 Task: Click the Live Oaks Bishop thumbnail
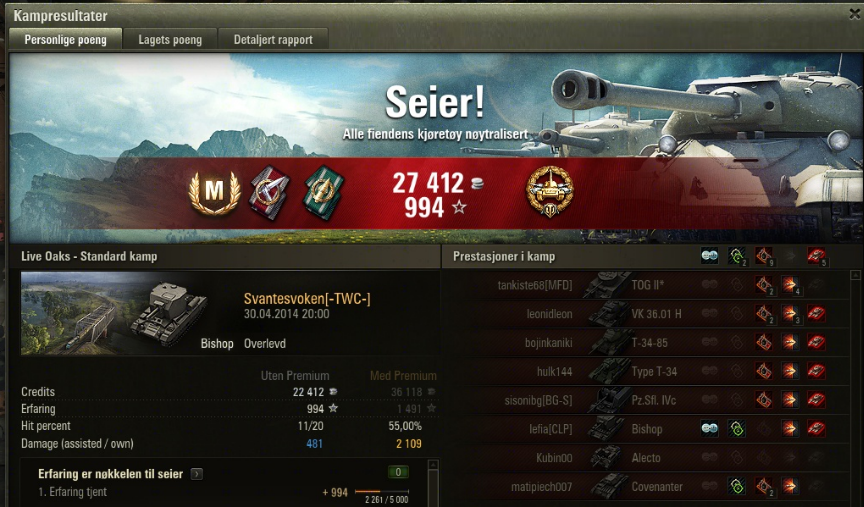(x=114, y=313)
